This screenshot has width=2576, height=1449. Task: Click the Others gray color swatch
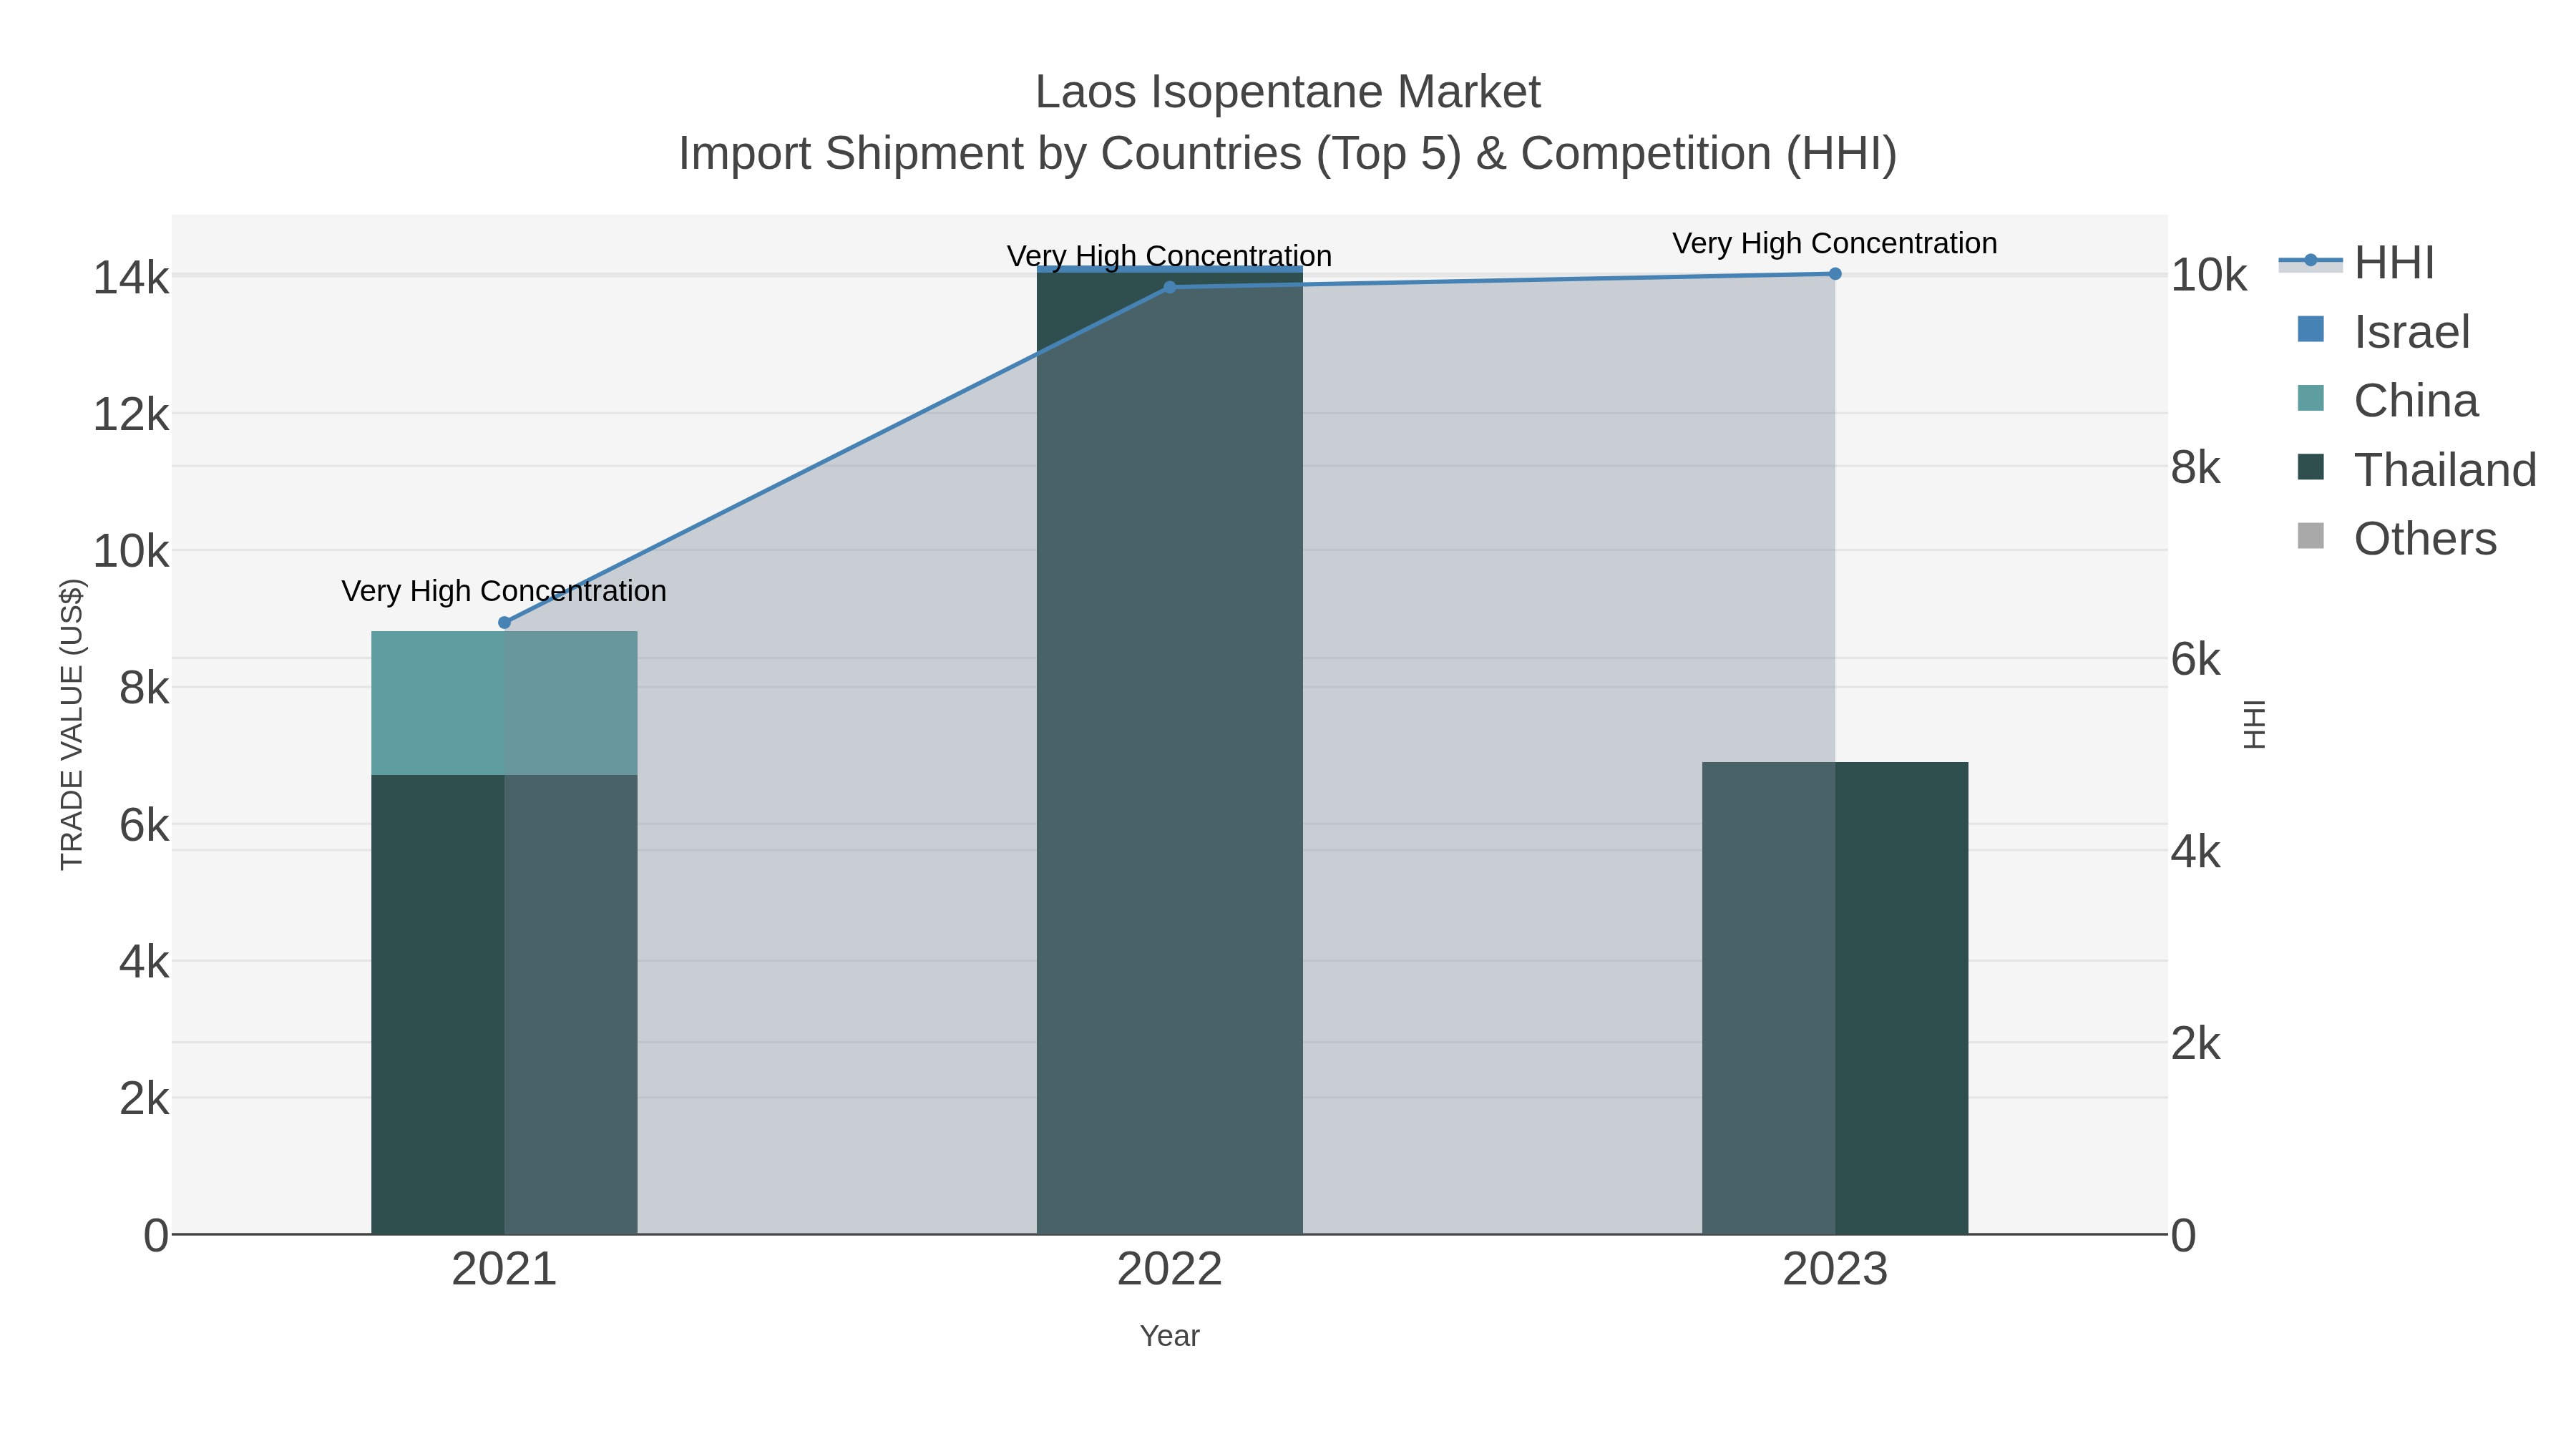coord(2311,536)
